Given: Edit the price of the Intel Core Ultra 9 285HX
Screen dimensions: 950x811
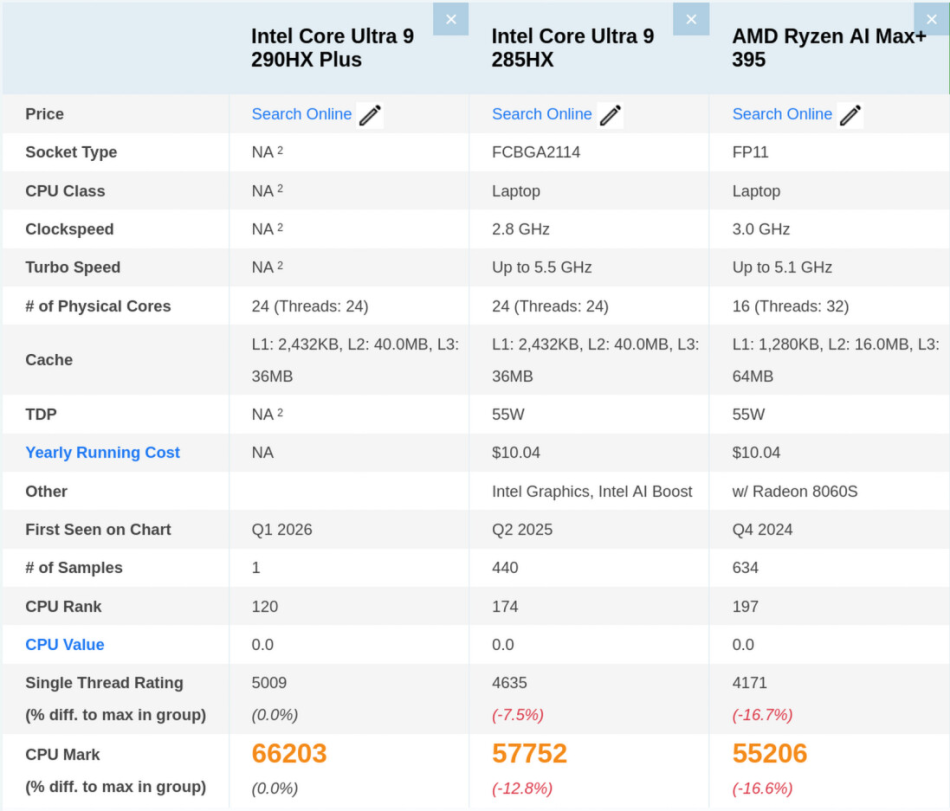Looking at the screenshot, I should pyautogui.click(x=610, y=115).
